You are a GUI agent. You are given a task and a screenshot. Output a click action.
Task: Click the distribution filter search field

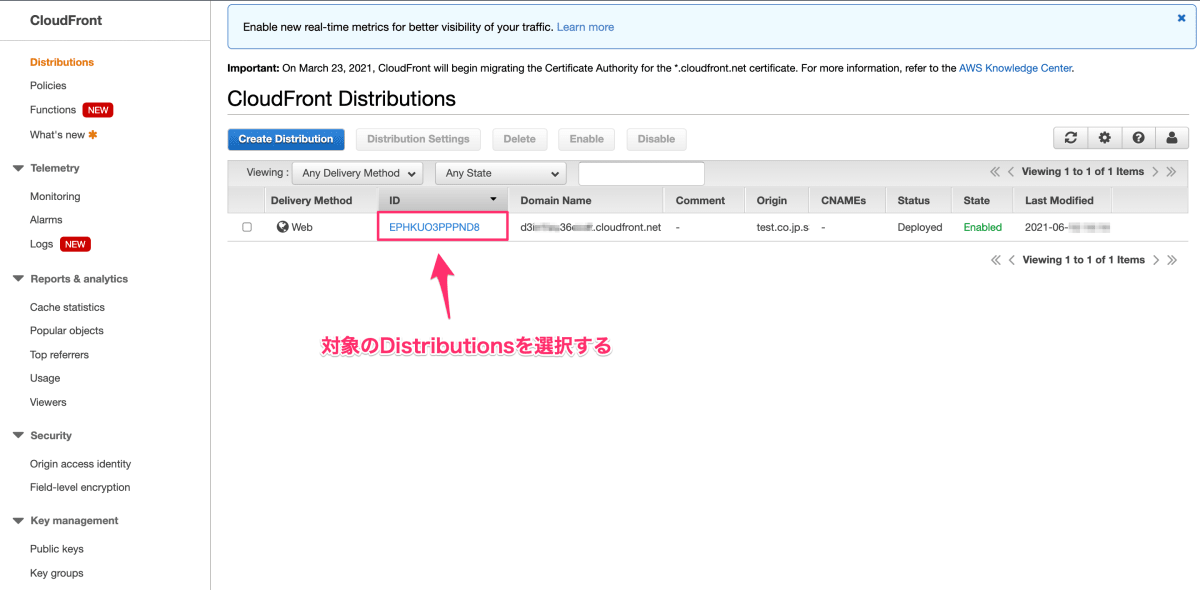tap(641, 173)
